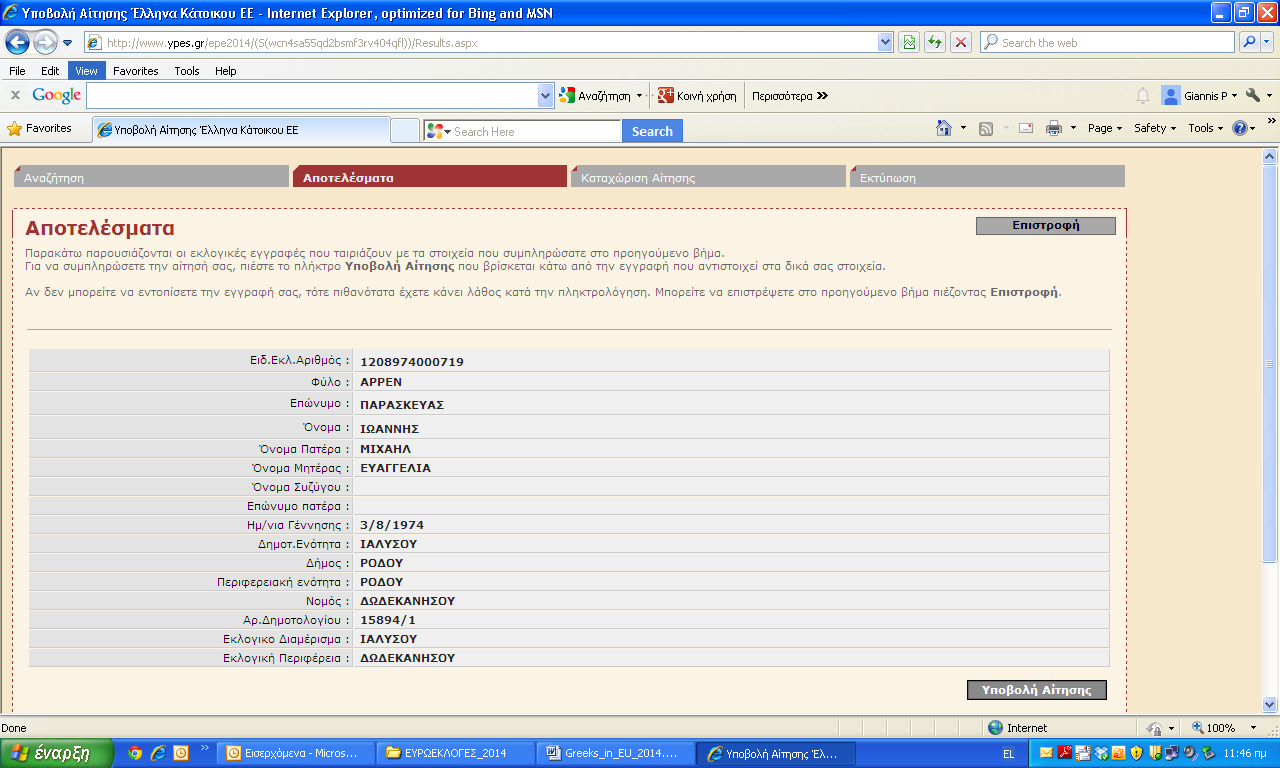Click the browser Back arrow button
Screen dimensions: 1280x768
(x=17, y=42)
